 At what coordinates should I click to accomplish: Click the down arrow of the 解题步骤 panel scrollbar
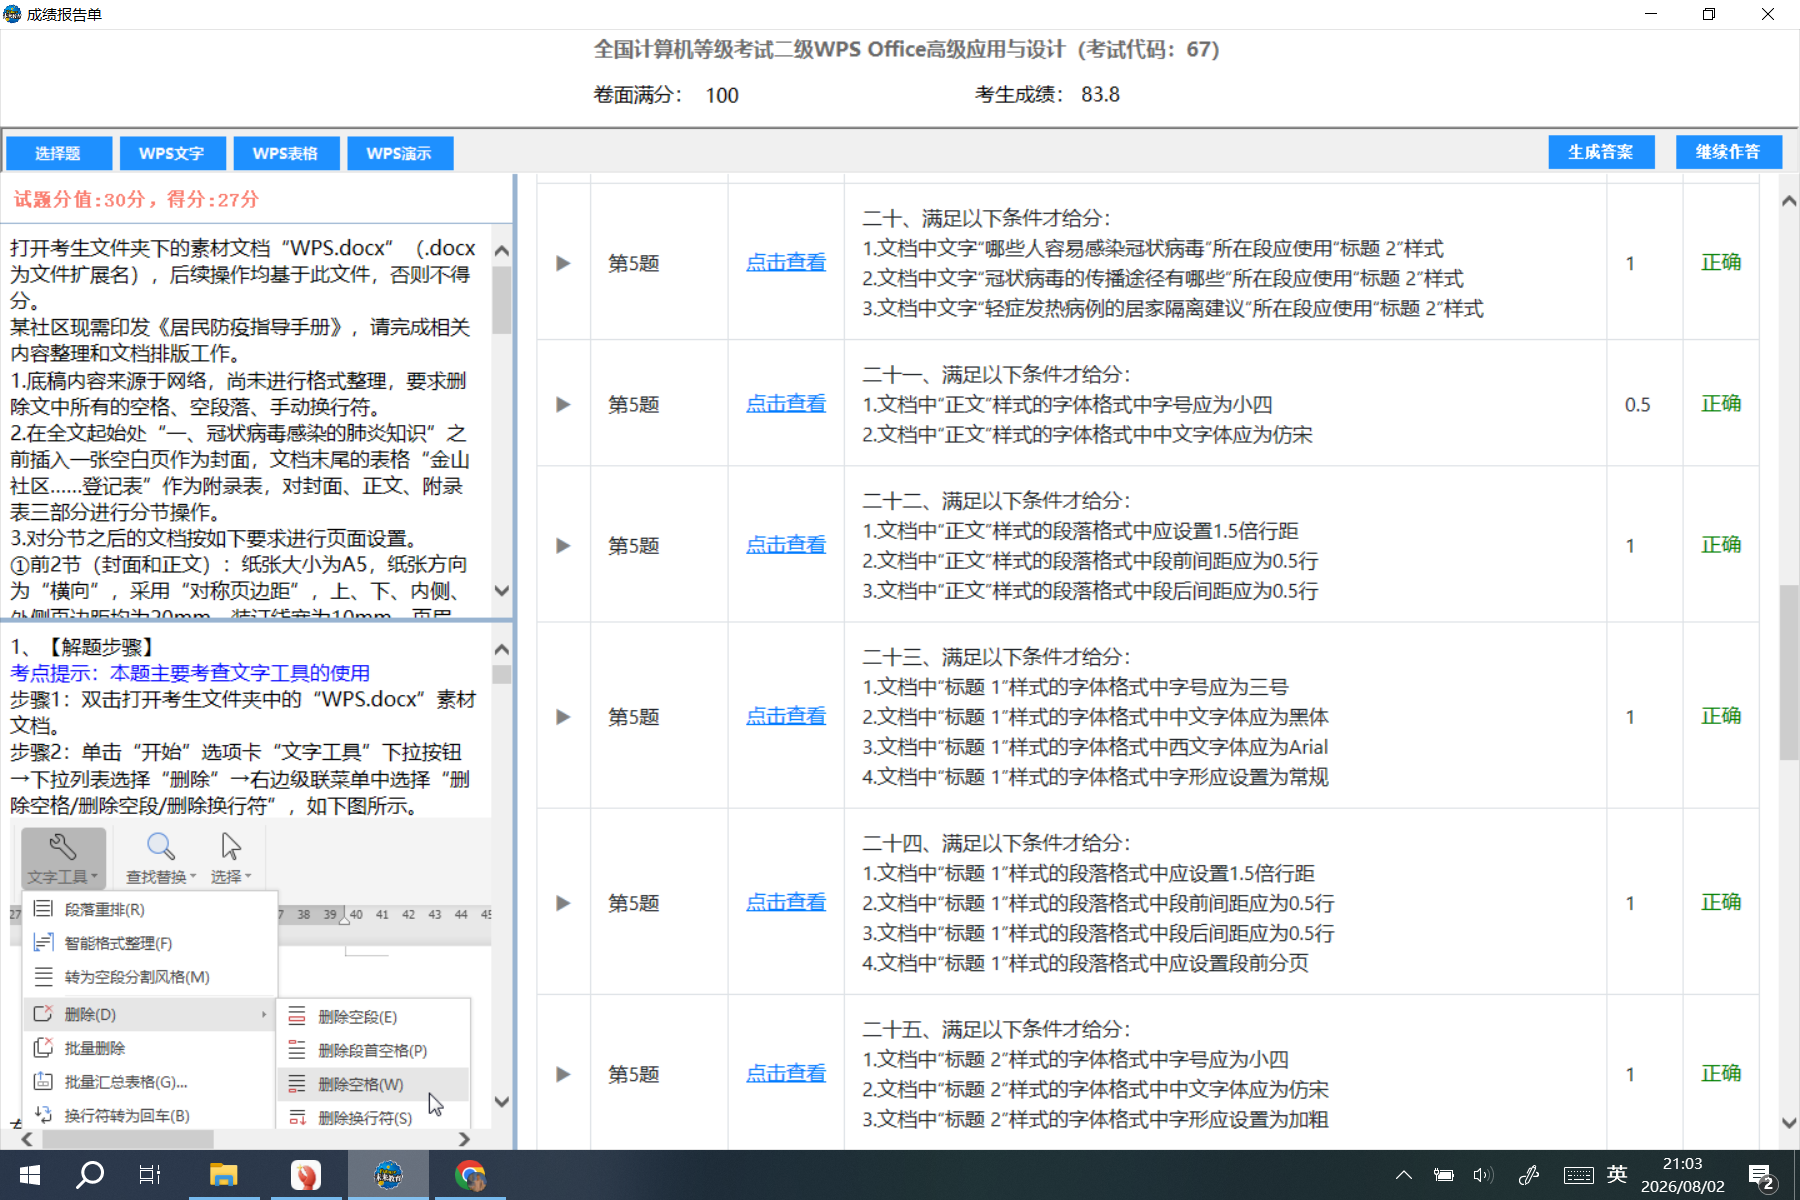(x=502, y=1102)
